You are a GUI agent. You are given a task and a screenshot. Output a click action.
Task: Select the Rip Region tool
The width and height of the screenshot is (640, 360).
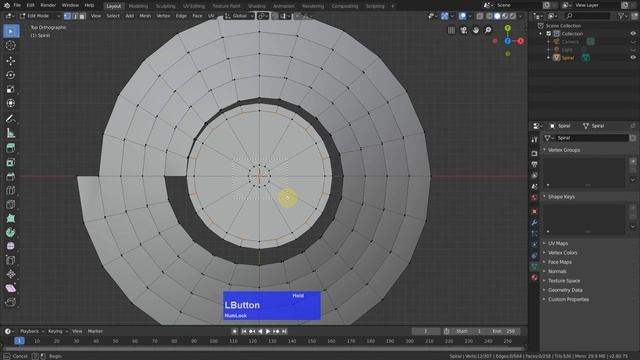pos(11,302)
